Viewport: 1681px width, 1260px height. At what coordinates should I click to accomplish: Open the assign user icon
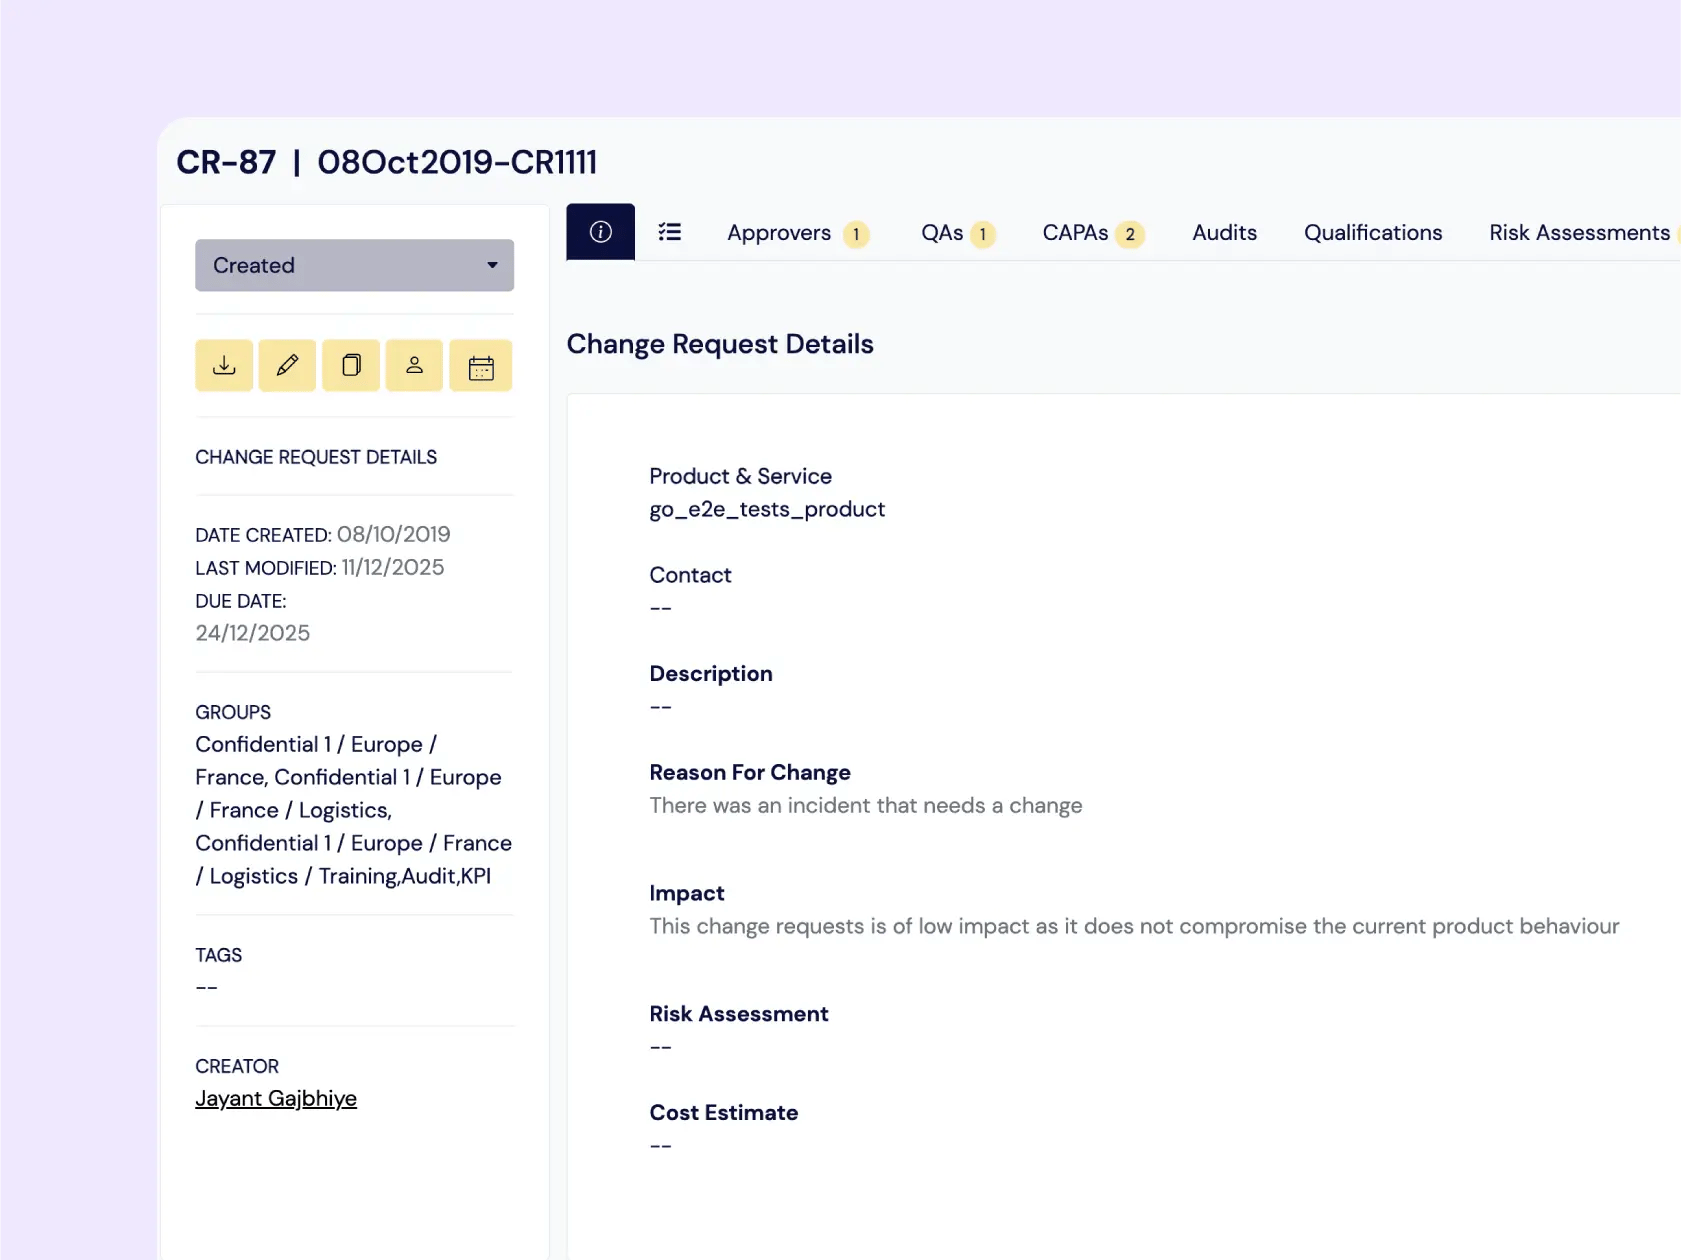pyautogui.click(x=414, y=365)
